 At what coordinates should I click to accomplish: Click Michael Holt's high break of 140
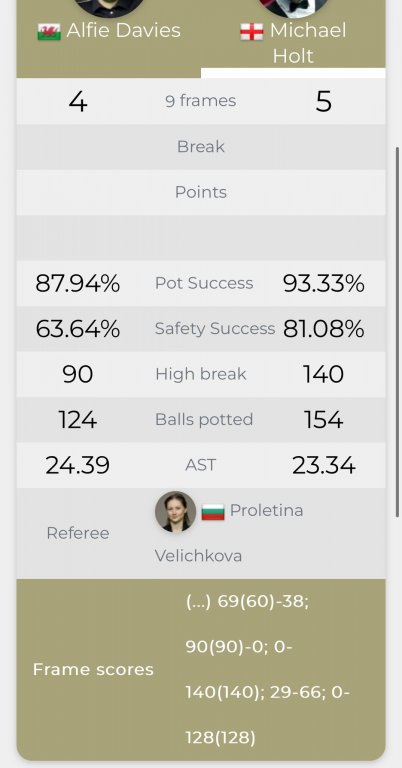point(323,374)
